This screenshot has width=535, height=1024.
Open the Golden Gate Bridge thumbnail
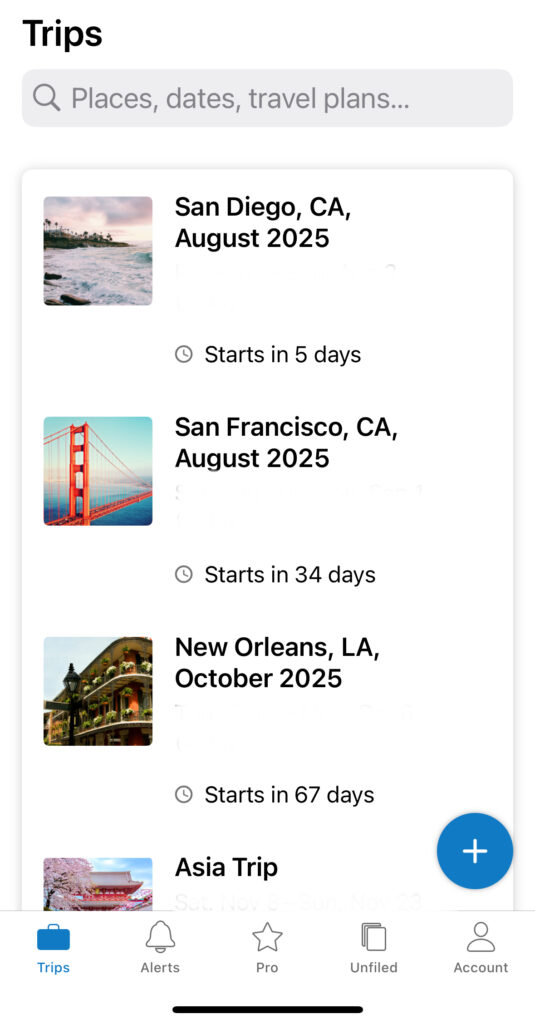(x=98, y=471)
